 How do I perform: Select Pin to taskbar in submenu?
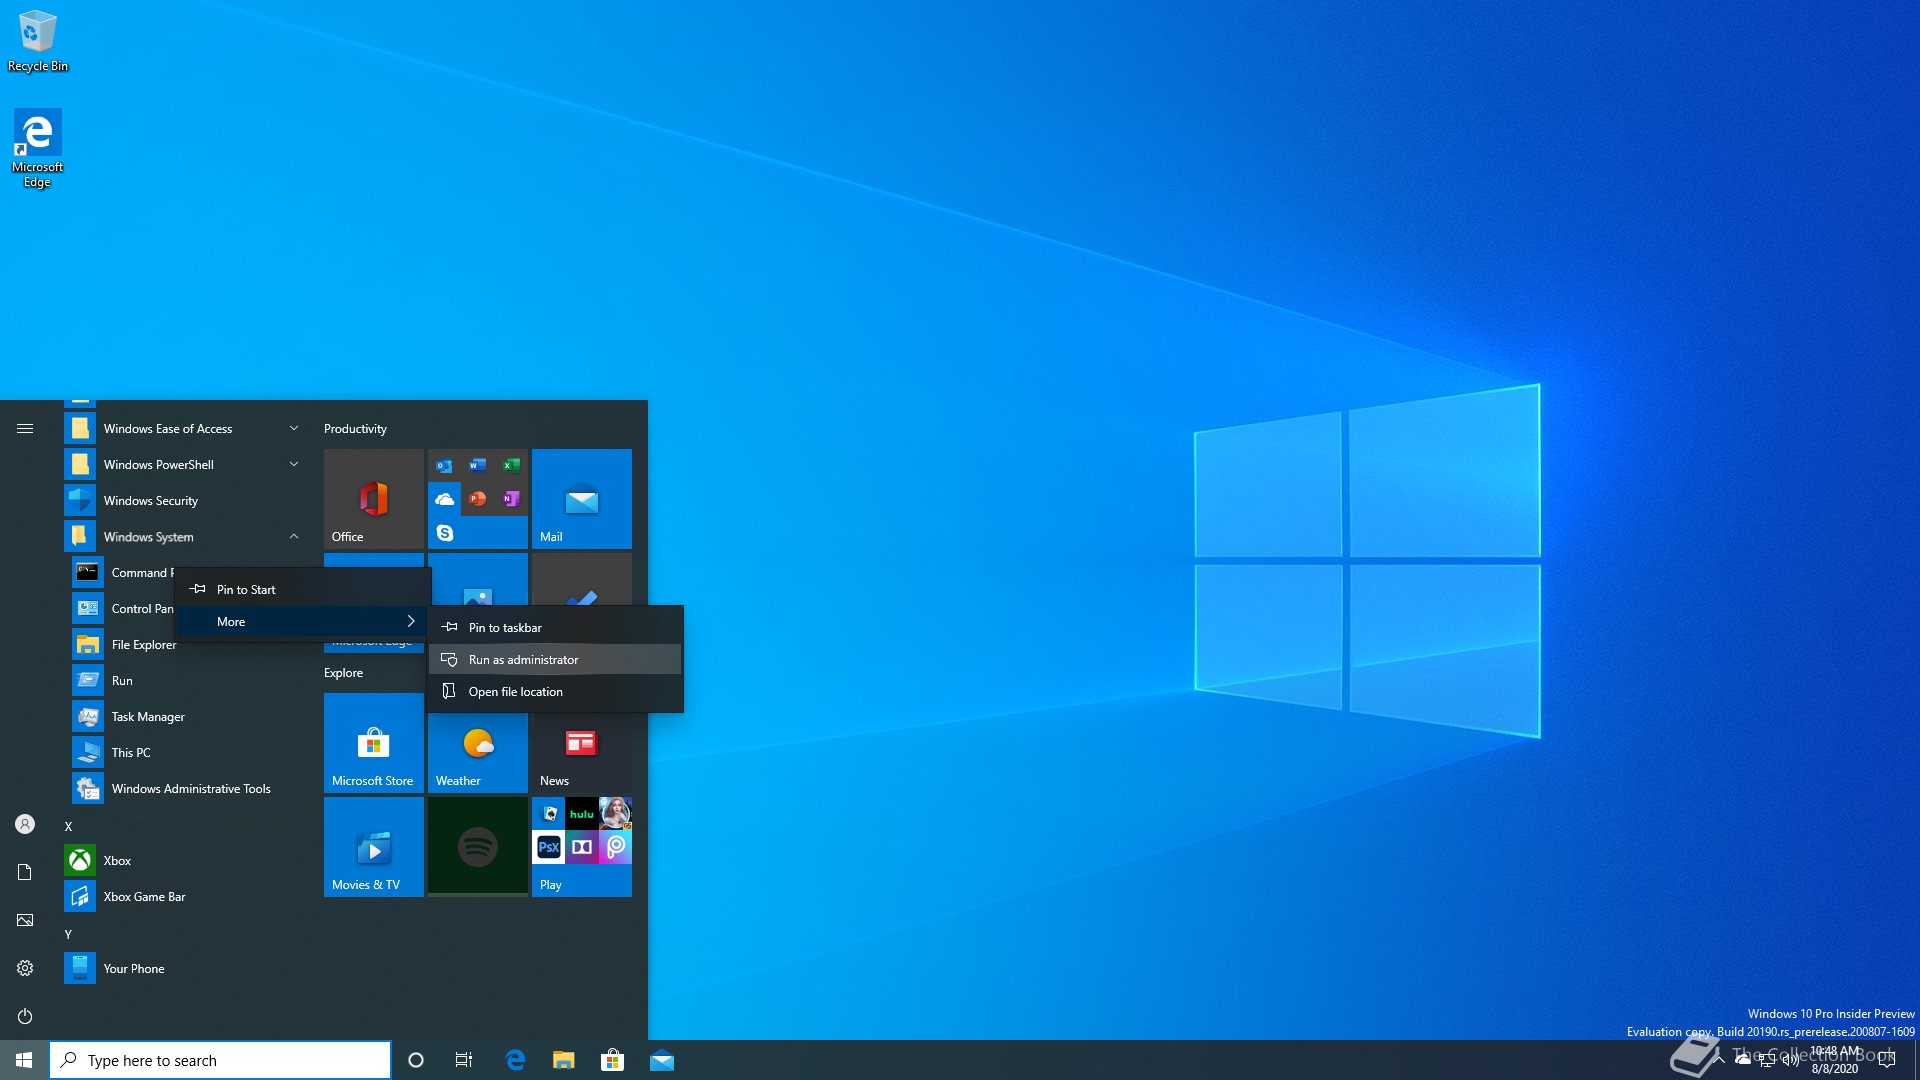pyautogui.click(x=555, y=628)
